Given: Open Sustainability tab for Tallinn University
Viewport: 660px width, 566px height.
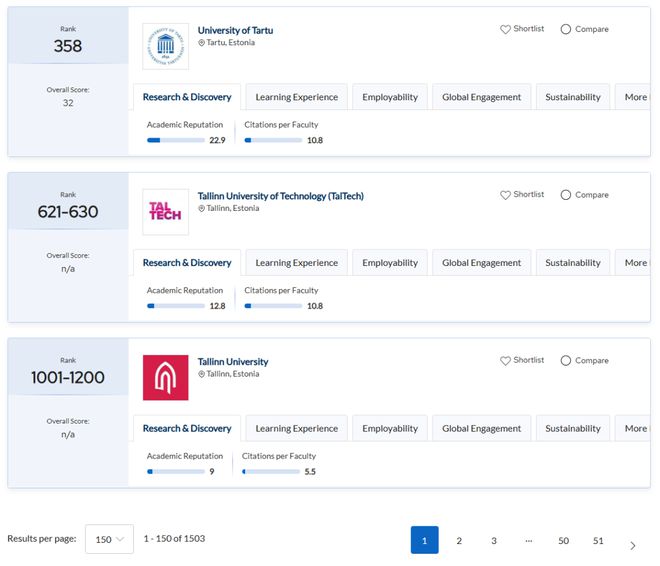Looking at the screenshot, I should (x=573, y=428).
